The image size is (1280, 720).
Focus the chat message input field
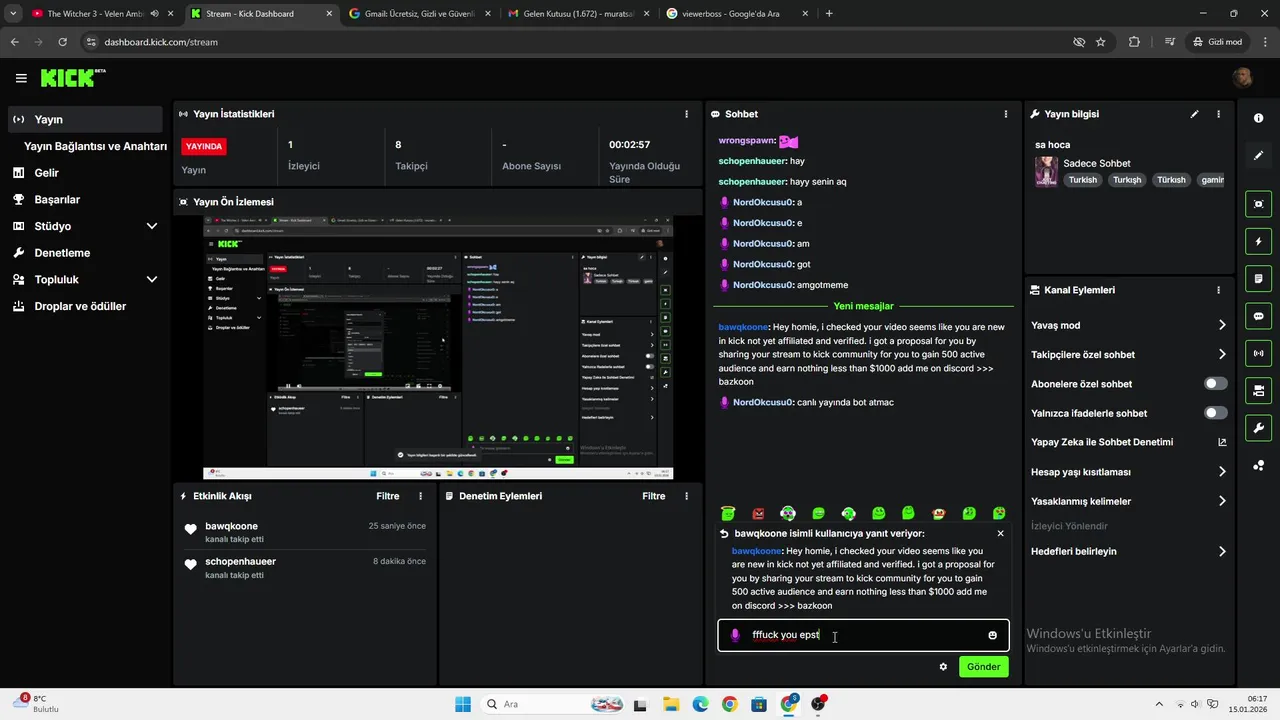pyautogui.click(x=862, y=635)
